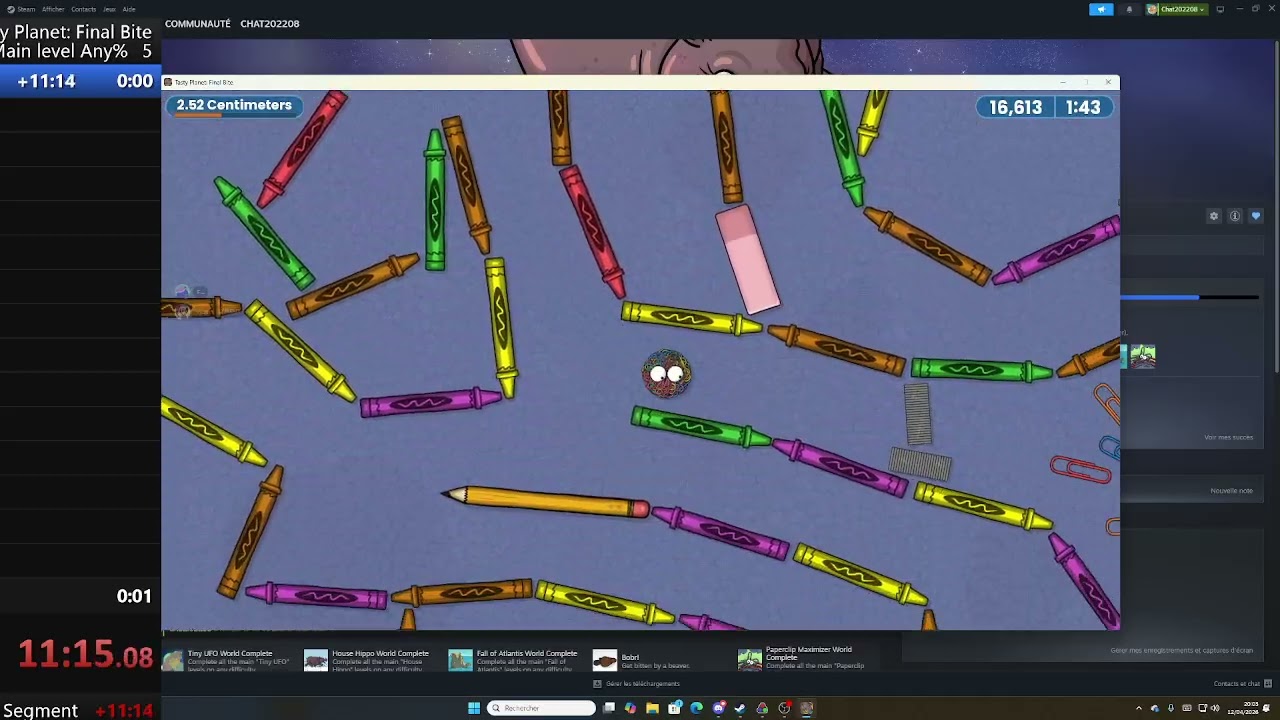Click the 1:43 game timer
Viewport: 1280px width, 720px height.
click(1082, 107)
